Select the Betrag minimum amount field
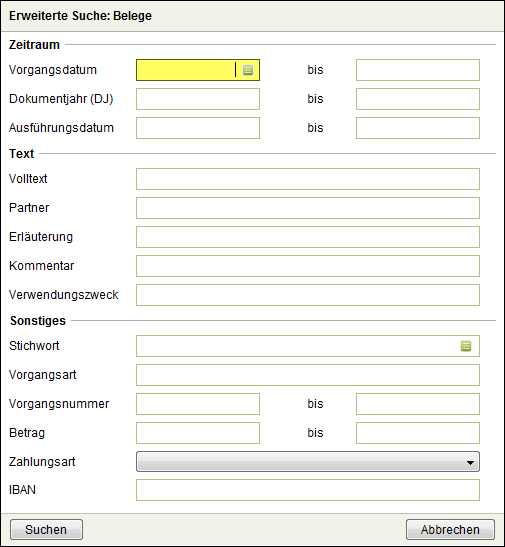 point(198,433)
